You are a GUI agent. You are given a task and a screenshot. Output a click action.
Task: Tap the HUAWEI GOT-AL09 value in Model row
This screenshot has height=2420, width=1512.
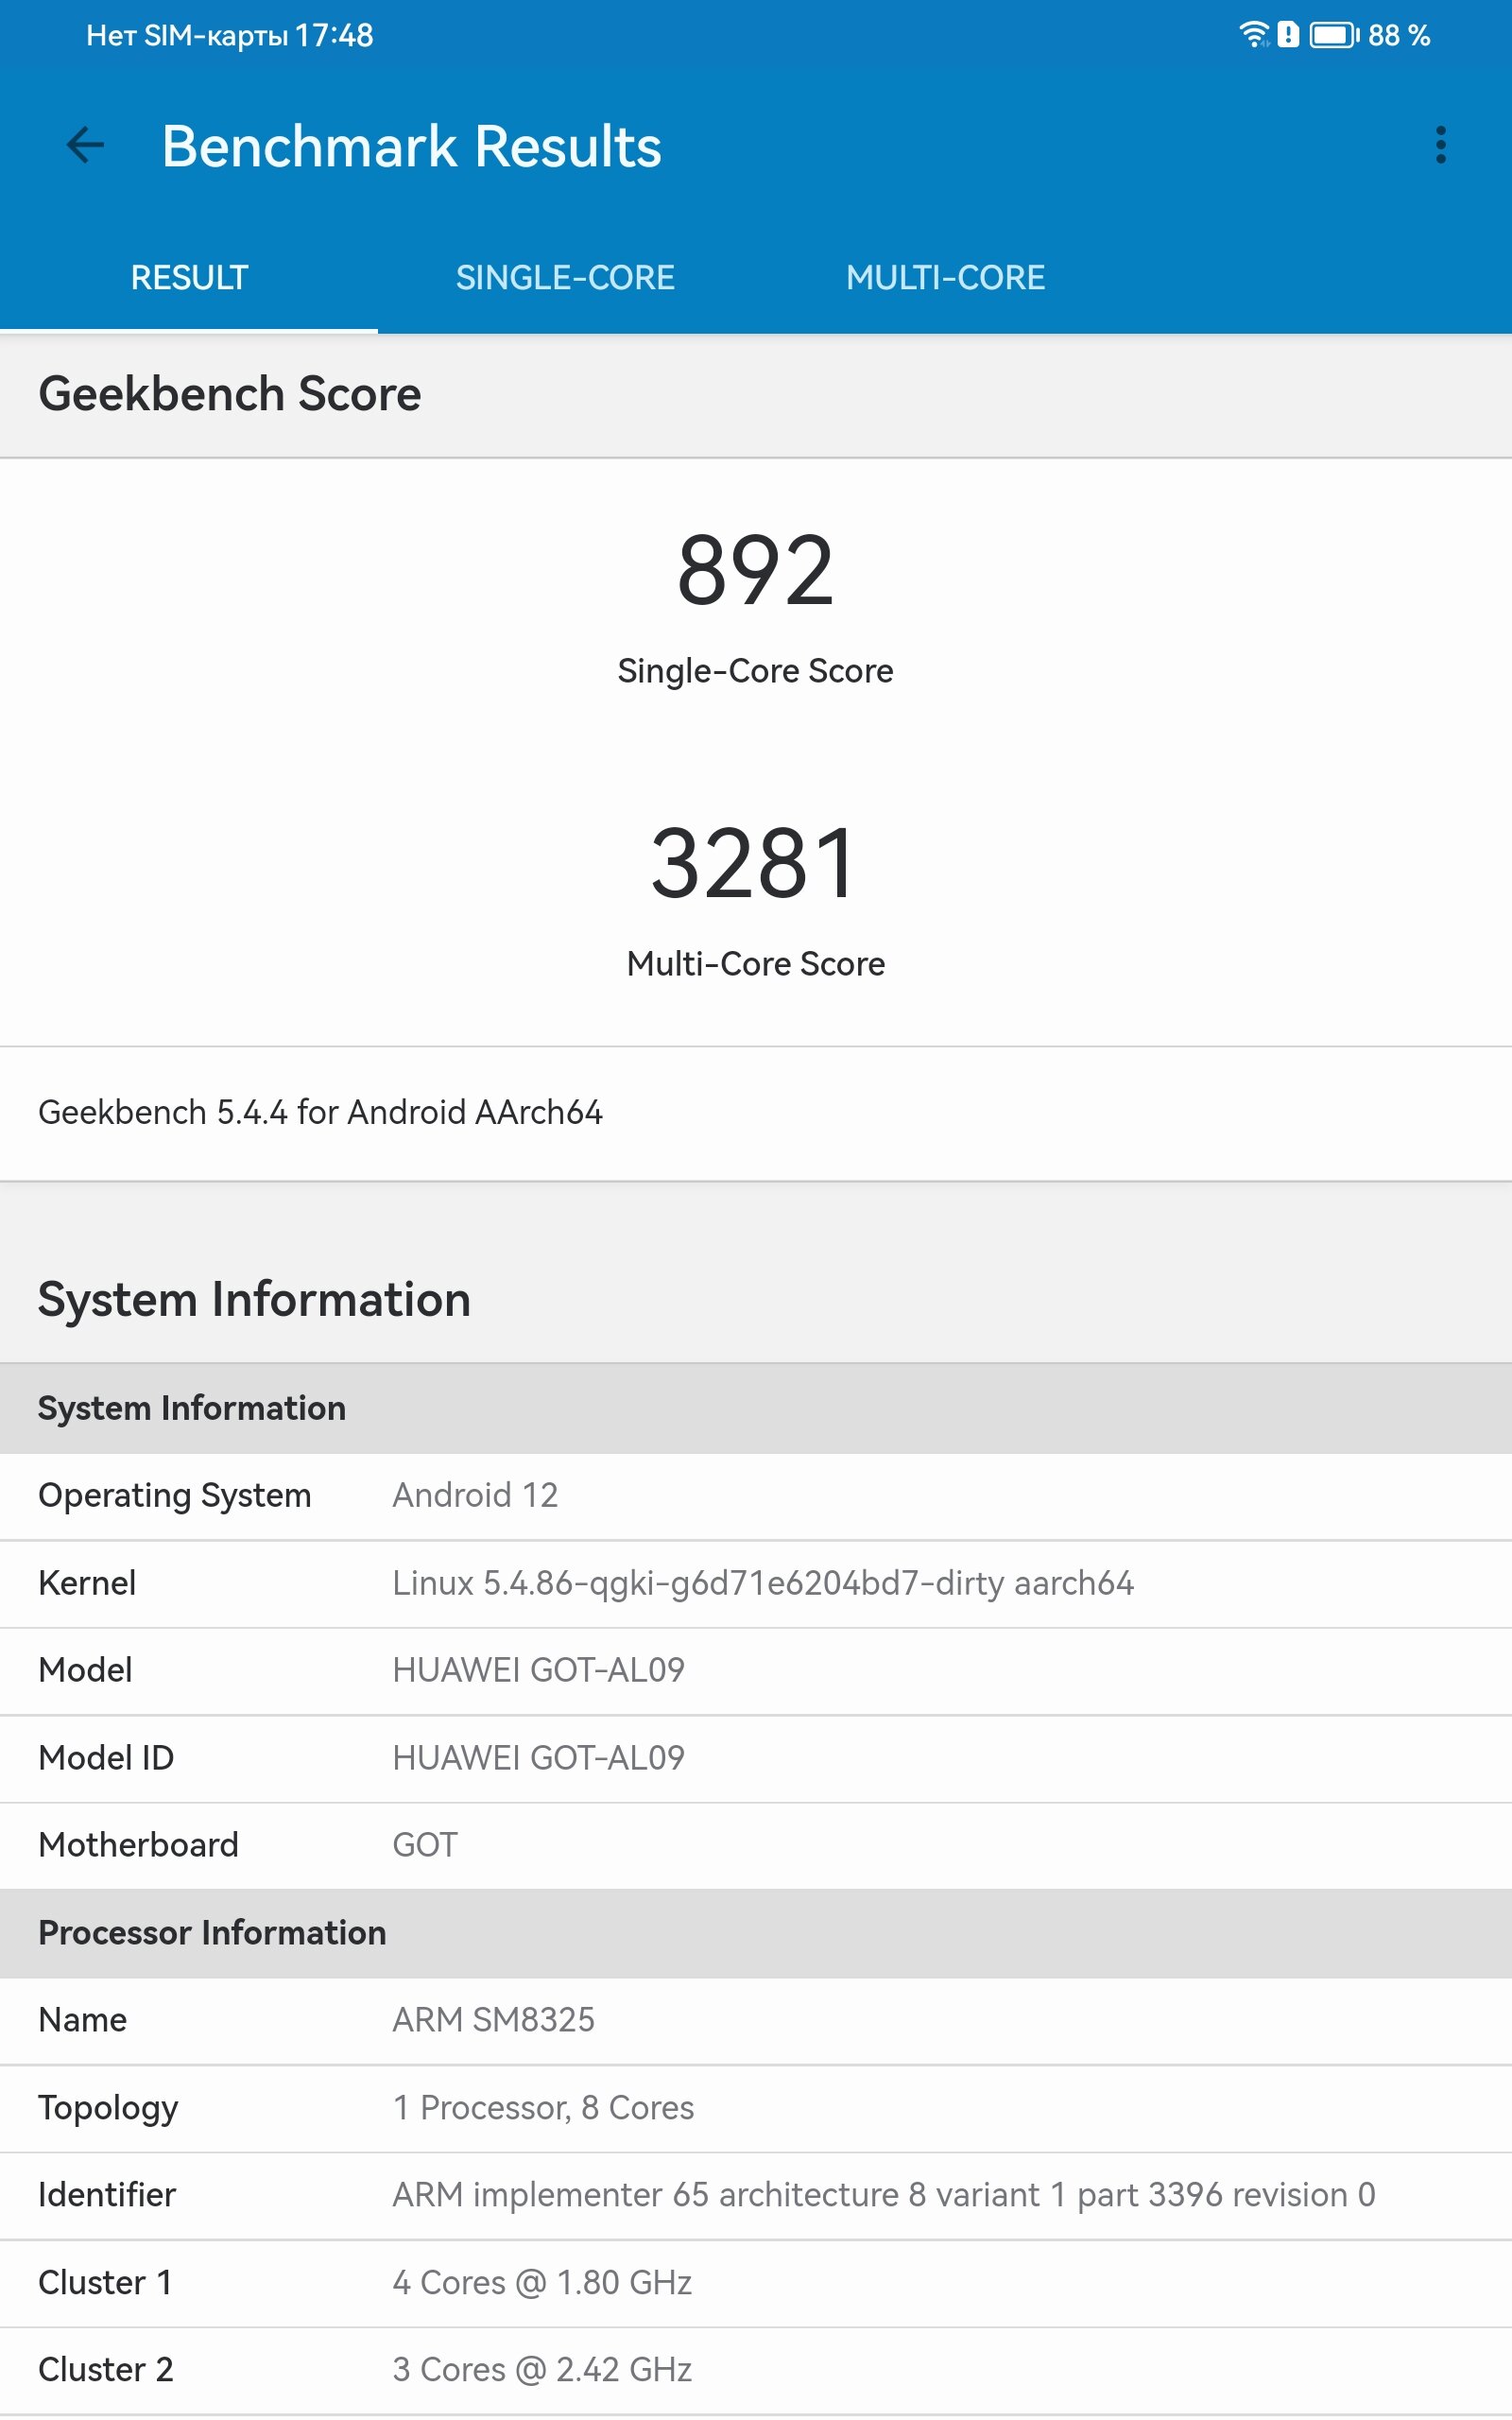tap(538, 1670)
